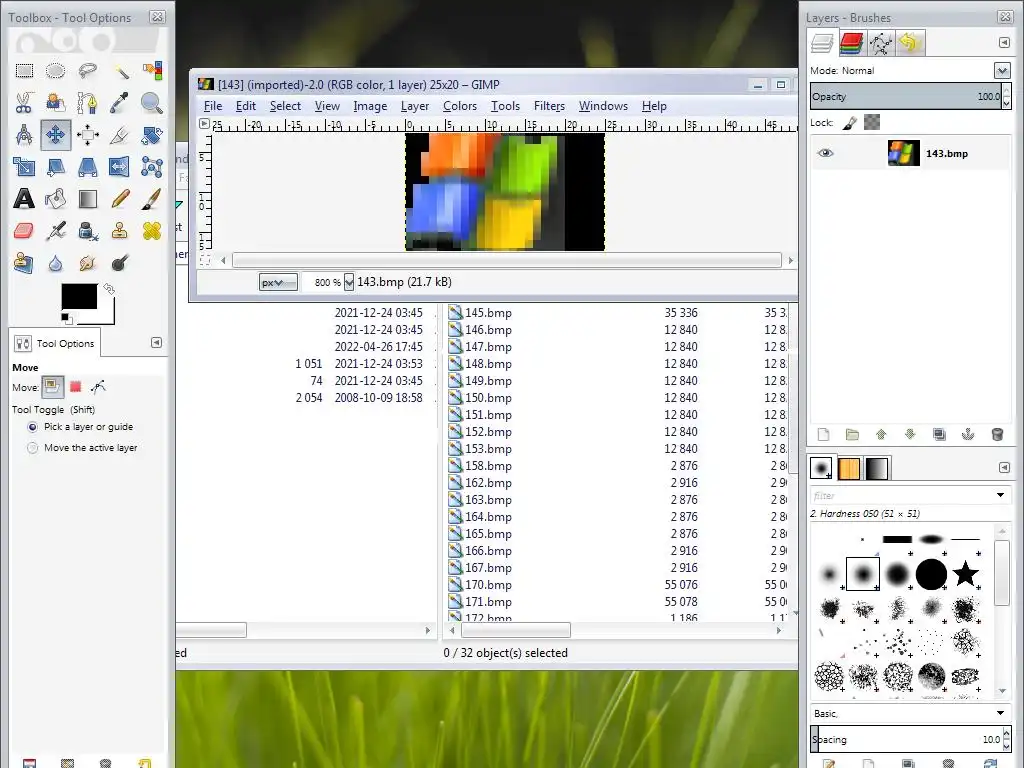1024x768 pixels.
Task: Swap foreground and background colors arrow
Action: coord(109,288)
